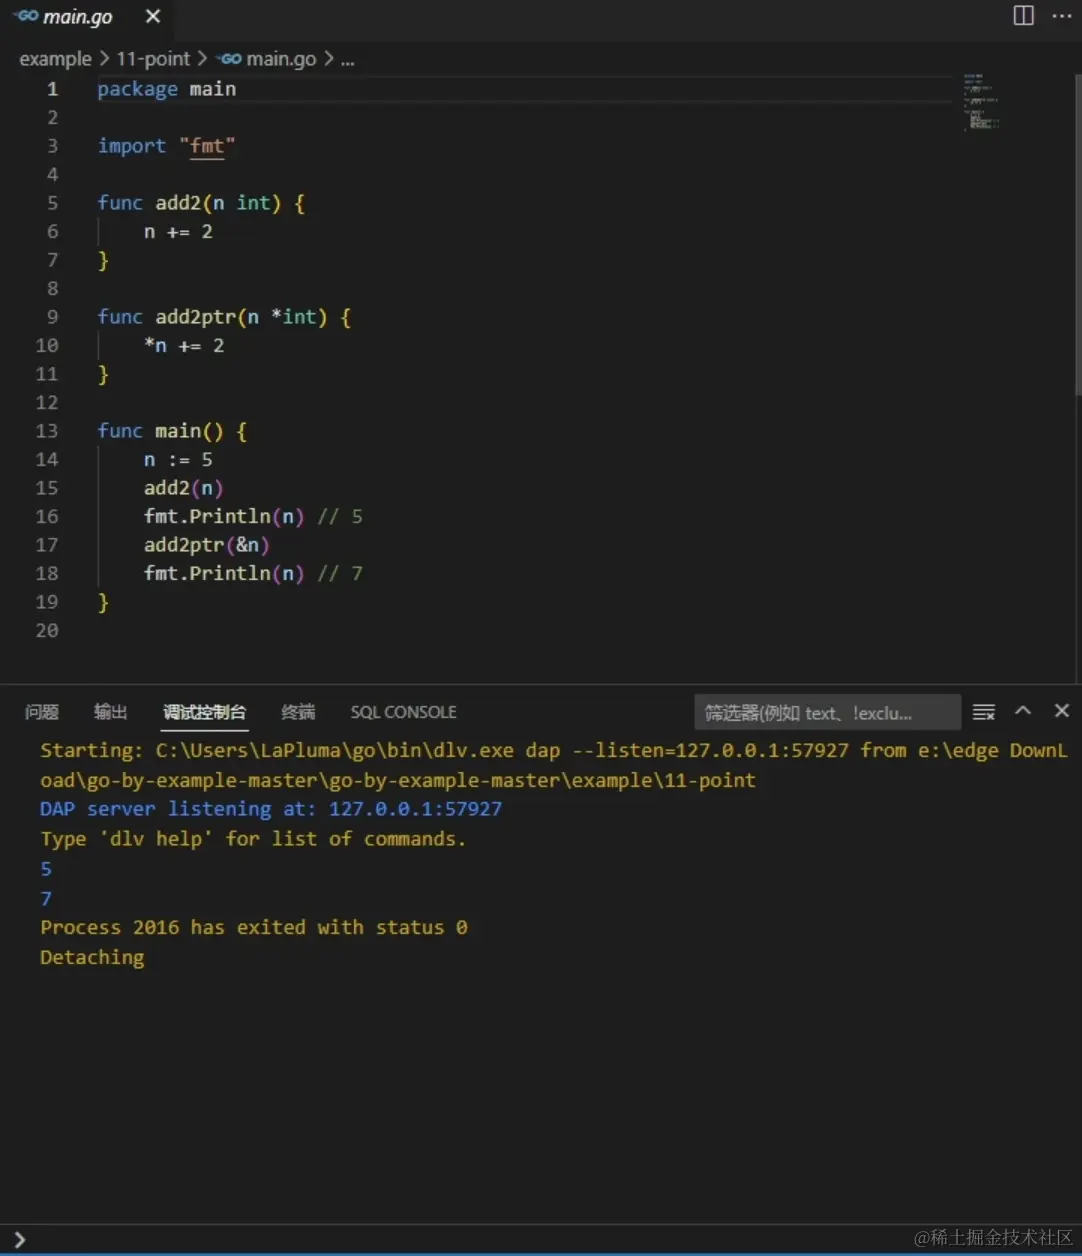Click 'func add2(n int) {' declaration
Image resolution: width=1082 pixels, height=1256 pixels.
click(x=201, y=203)
